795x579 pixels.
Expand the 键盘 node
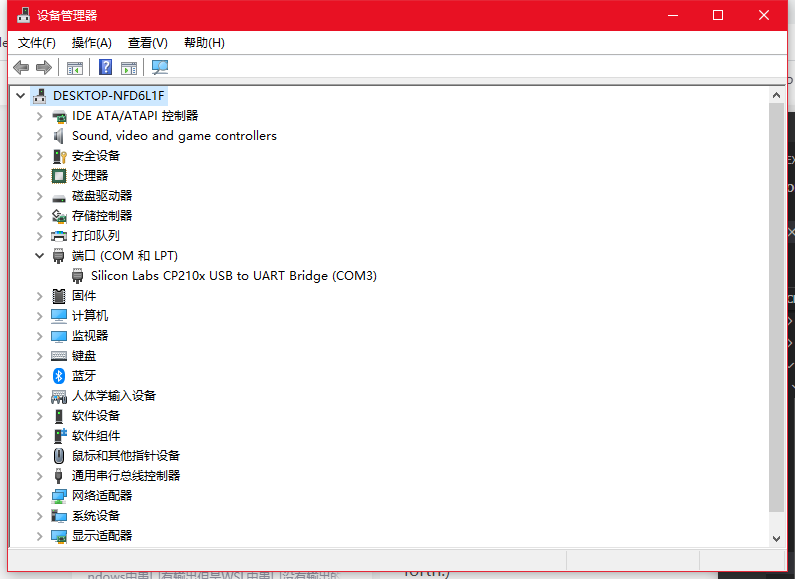click(40, 356)
